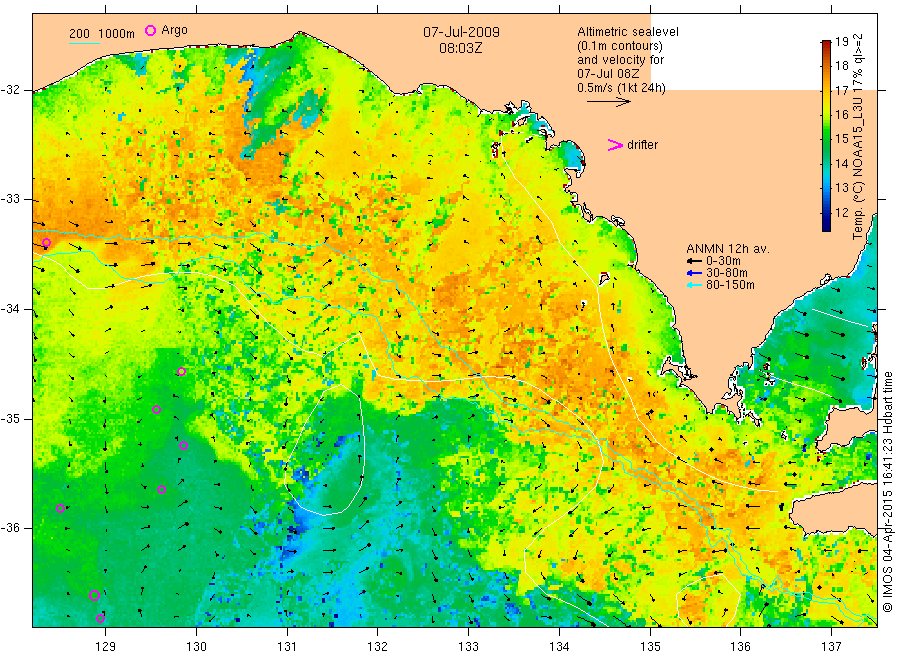
Task: Select the Argo float marker near 33.4°S, 128.4°E
Action: (46, 243)
